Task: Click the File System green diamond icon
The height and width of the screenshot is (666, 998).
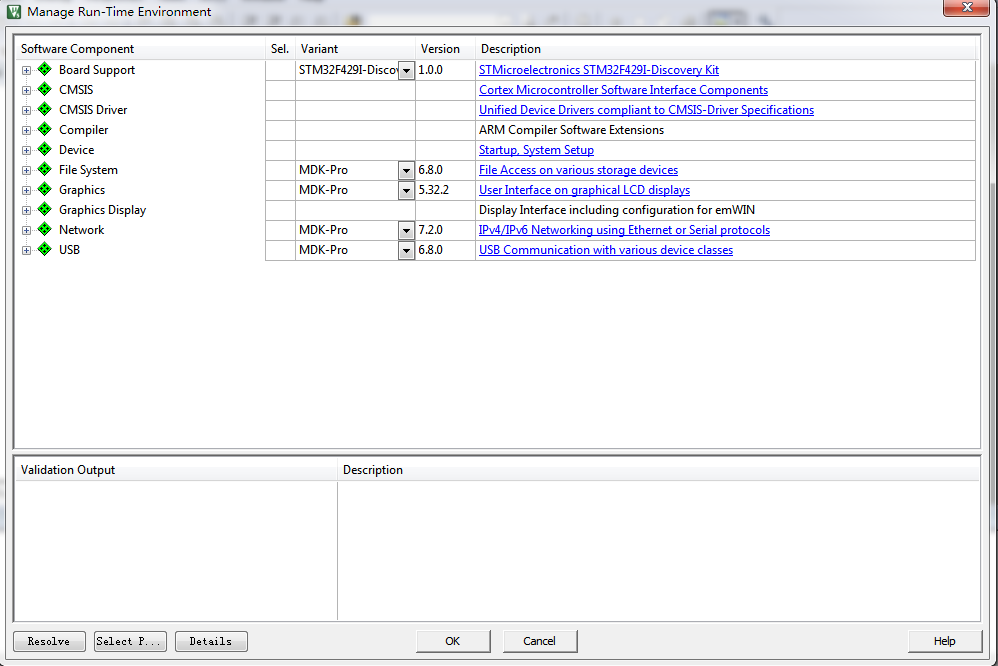Action: [x=45, y=169]
